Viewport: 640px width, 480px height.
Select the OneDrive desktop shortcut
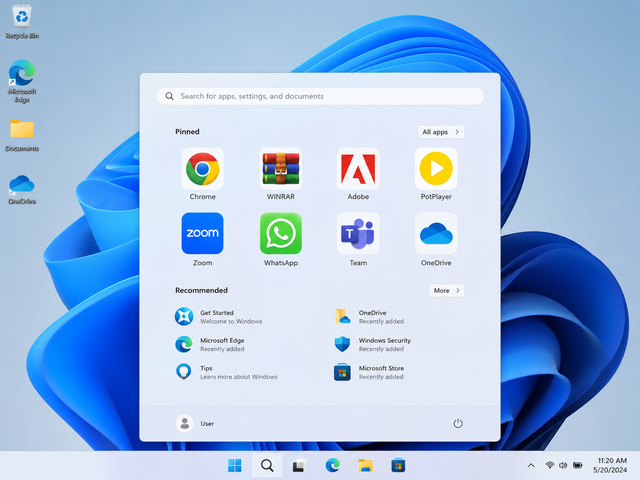22,190
